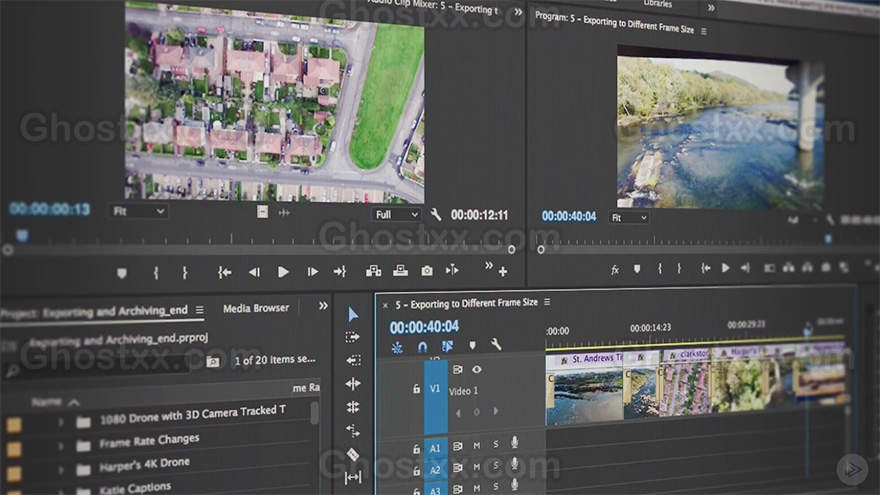This screenshot has width=880, height=495.
Task: Mute audio track A2
Action: (476, 467)
